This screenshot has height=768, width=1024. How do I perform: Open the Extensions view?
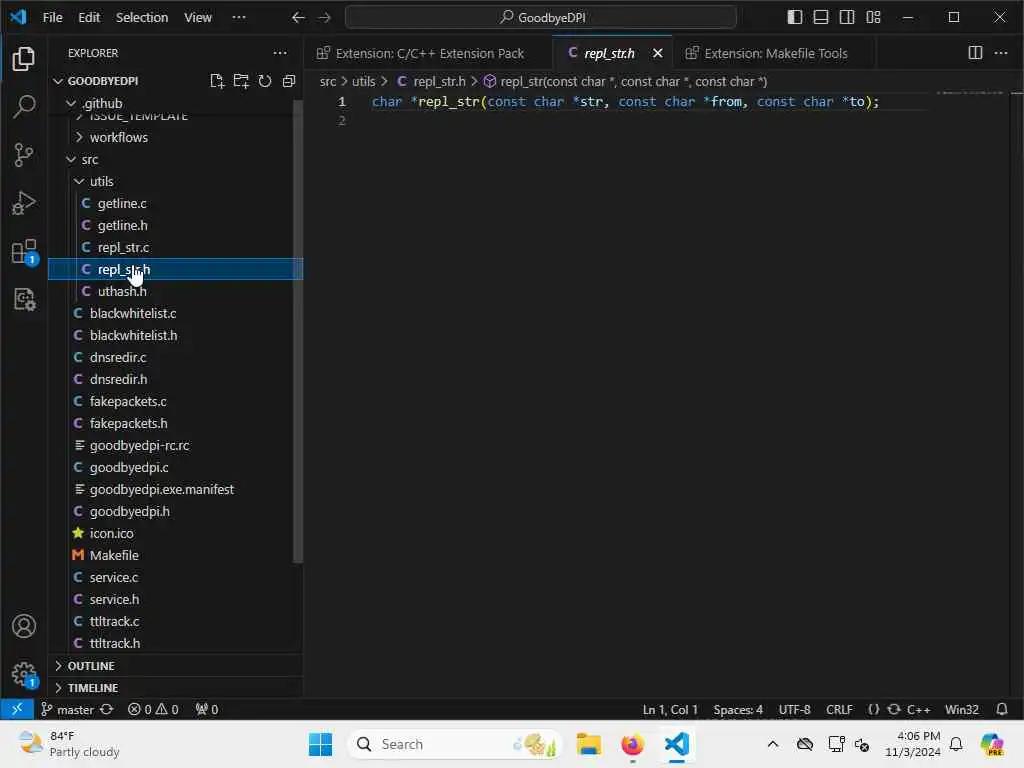coord(24,251)
